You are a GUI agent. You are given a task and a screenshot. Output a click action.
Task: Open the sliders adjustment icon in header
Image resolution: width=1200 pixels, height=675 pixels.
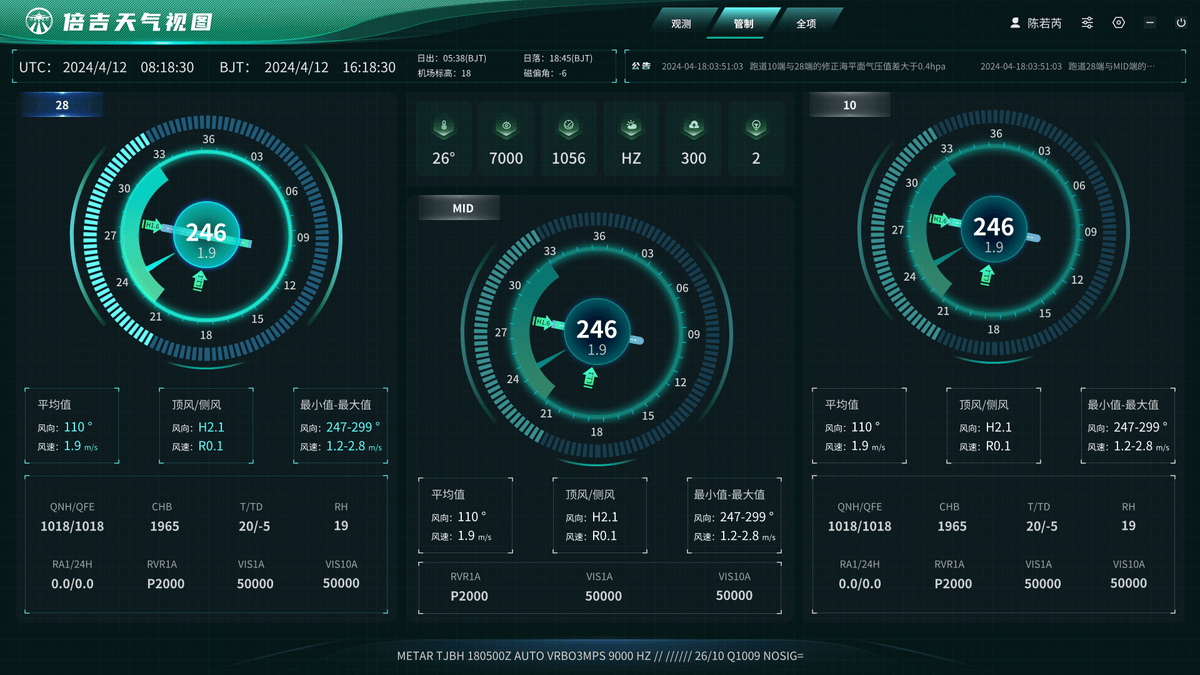pyautogui.click(x=1088, y=23)
